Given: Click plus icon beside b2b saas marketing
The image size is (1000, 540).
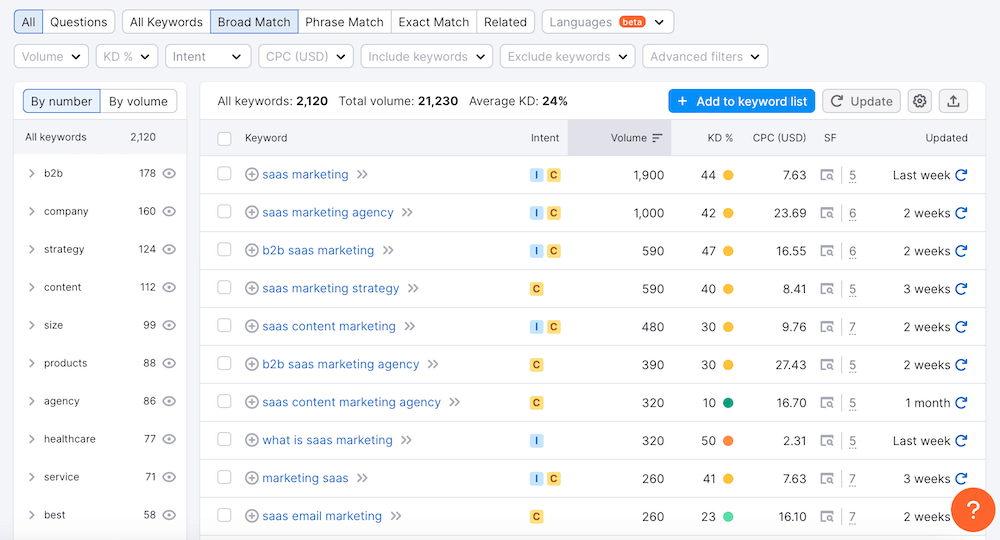Looking at the screenshot, I should point(252,251).
